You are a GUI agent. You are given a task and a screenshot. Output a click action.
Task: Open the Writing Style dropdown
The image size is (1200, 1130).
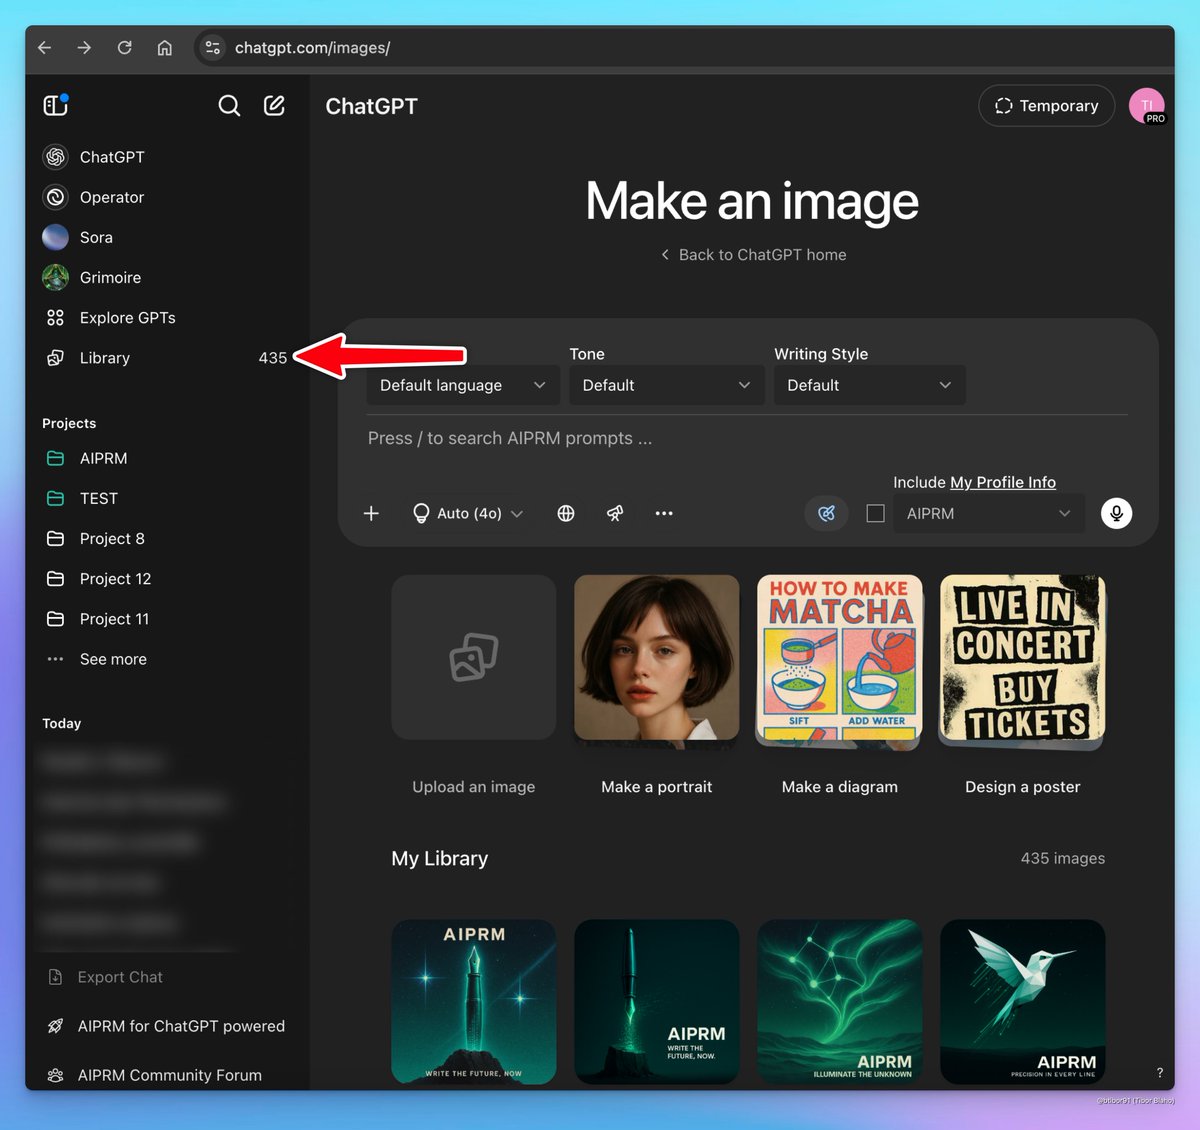click(868, 385)
